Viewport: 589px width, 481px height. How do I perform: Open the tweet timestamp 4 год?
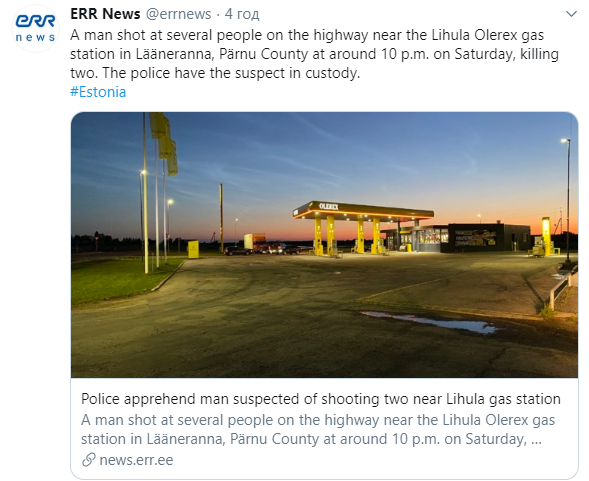242,14
